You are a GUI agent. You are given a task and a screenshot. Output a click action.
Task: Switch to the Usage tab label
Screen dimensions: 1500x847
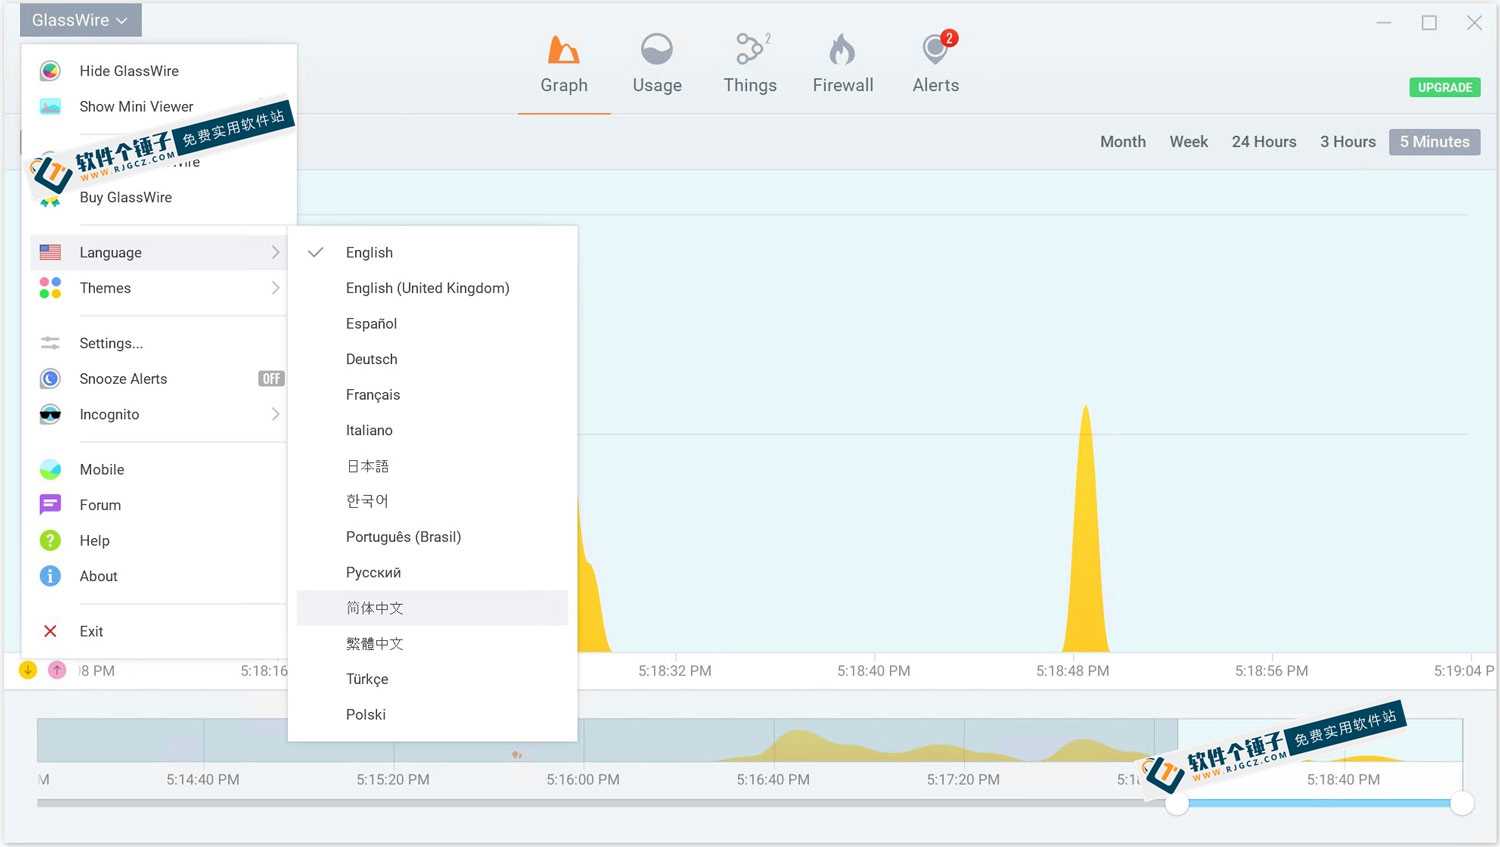click(657, 86)
